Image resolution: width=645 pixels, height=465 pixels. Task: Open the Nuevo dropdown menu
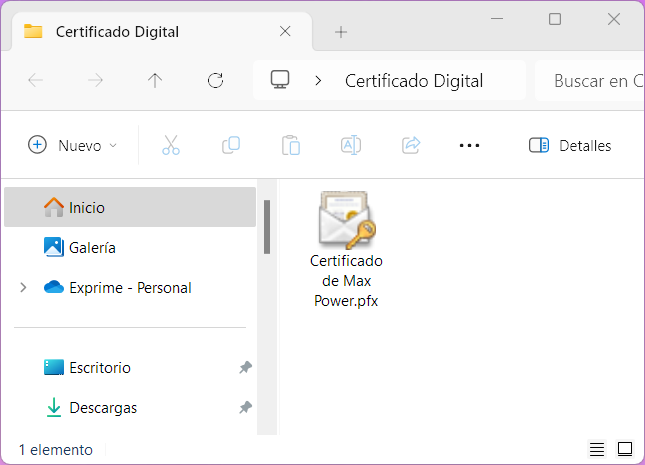[72, 145]
